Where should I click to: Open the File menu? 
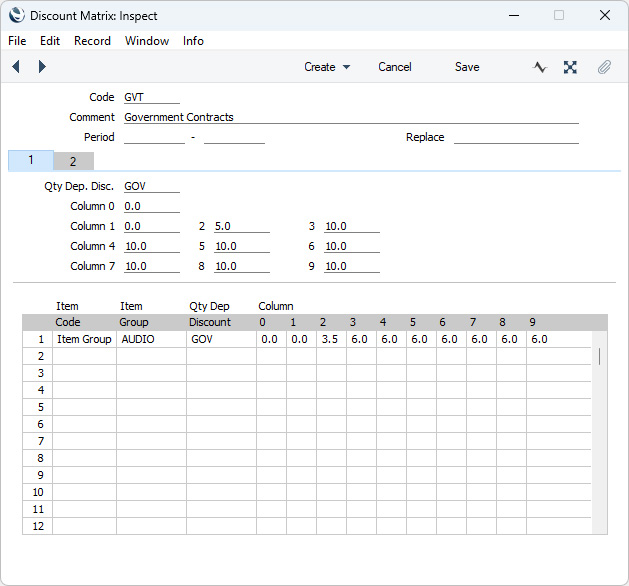pyautogui.click(x=17, y=41)
